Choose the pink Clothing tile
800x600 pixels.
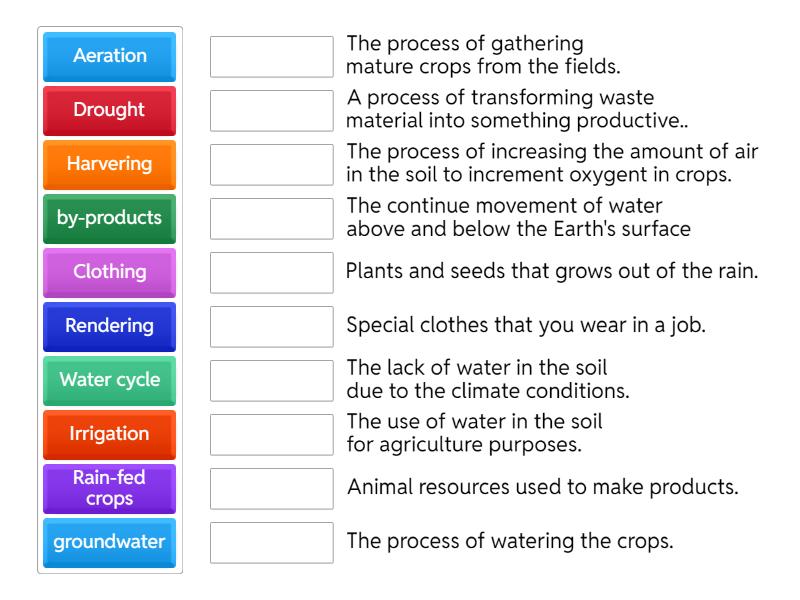click(110, 272)
